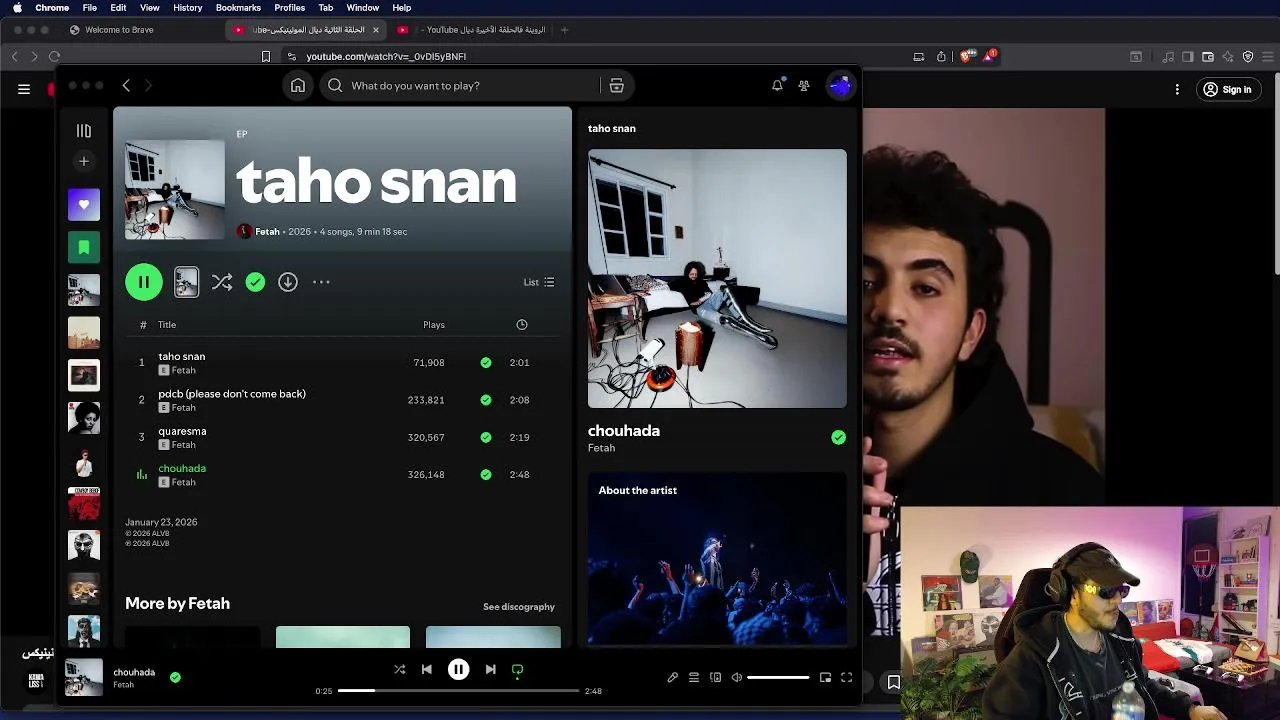Toggle the green repeat button
The image size is (1280, 720).
[x=517, y=670]
